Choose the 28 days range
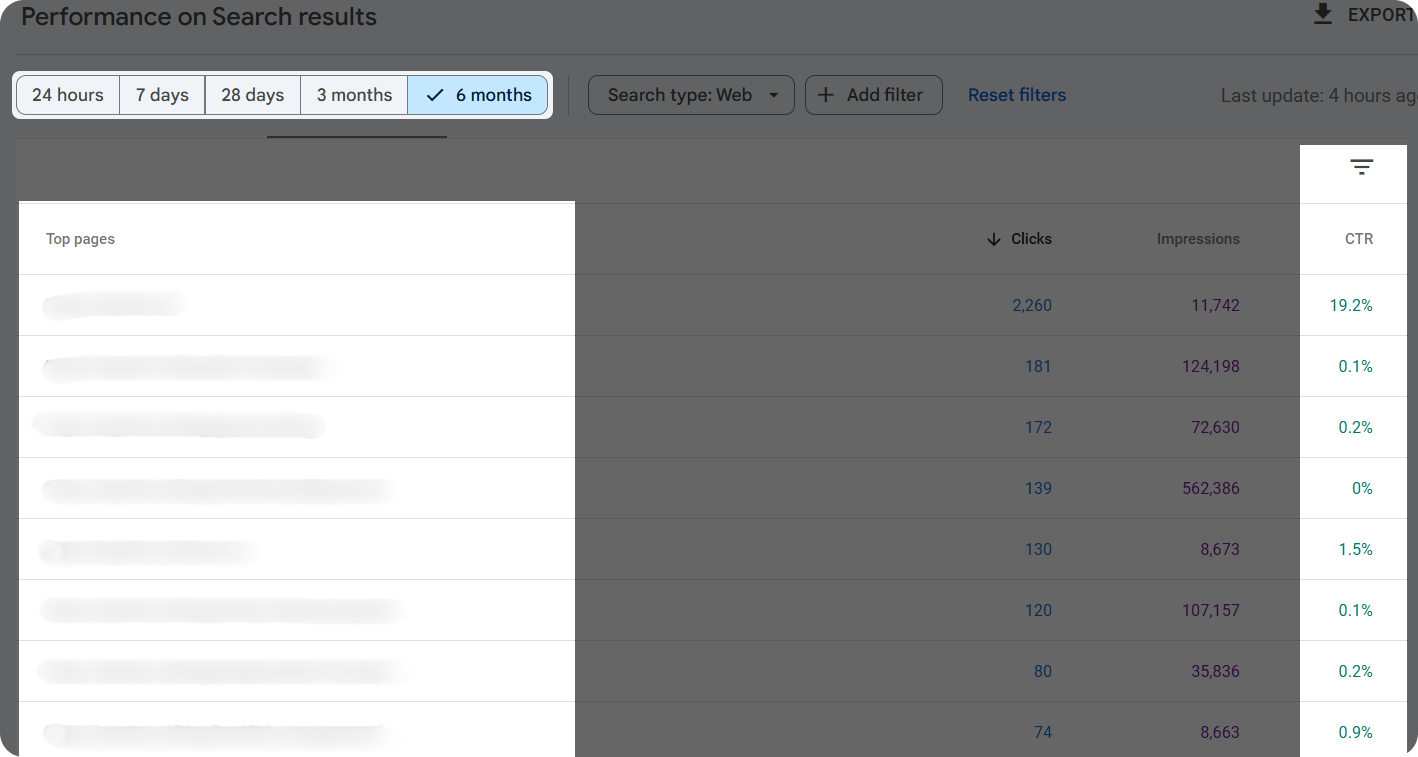Screen dimensions: 1418x757 [252, 95]
